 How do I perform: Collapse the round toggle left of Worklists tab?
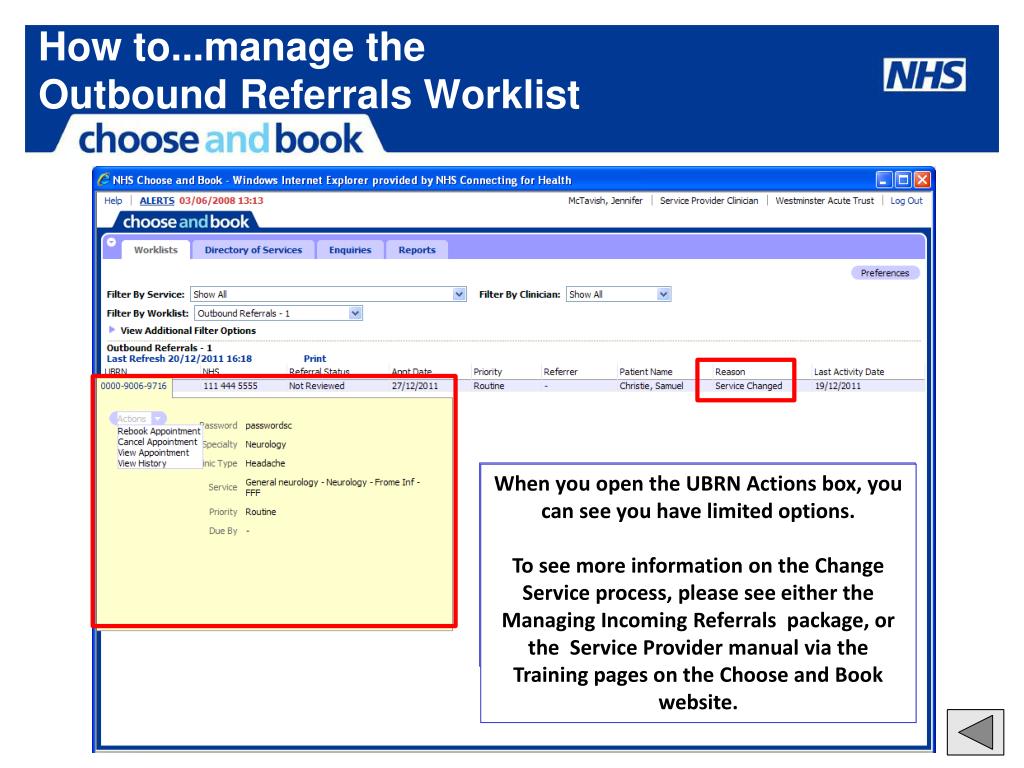pos(111,242)
